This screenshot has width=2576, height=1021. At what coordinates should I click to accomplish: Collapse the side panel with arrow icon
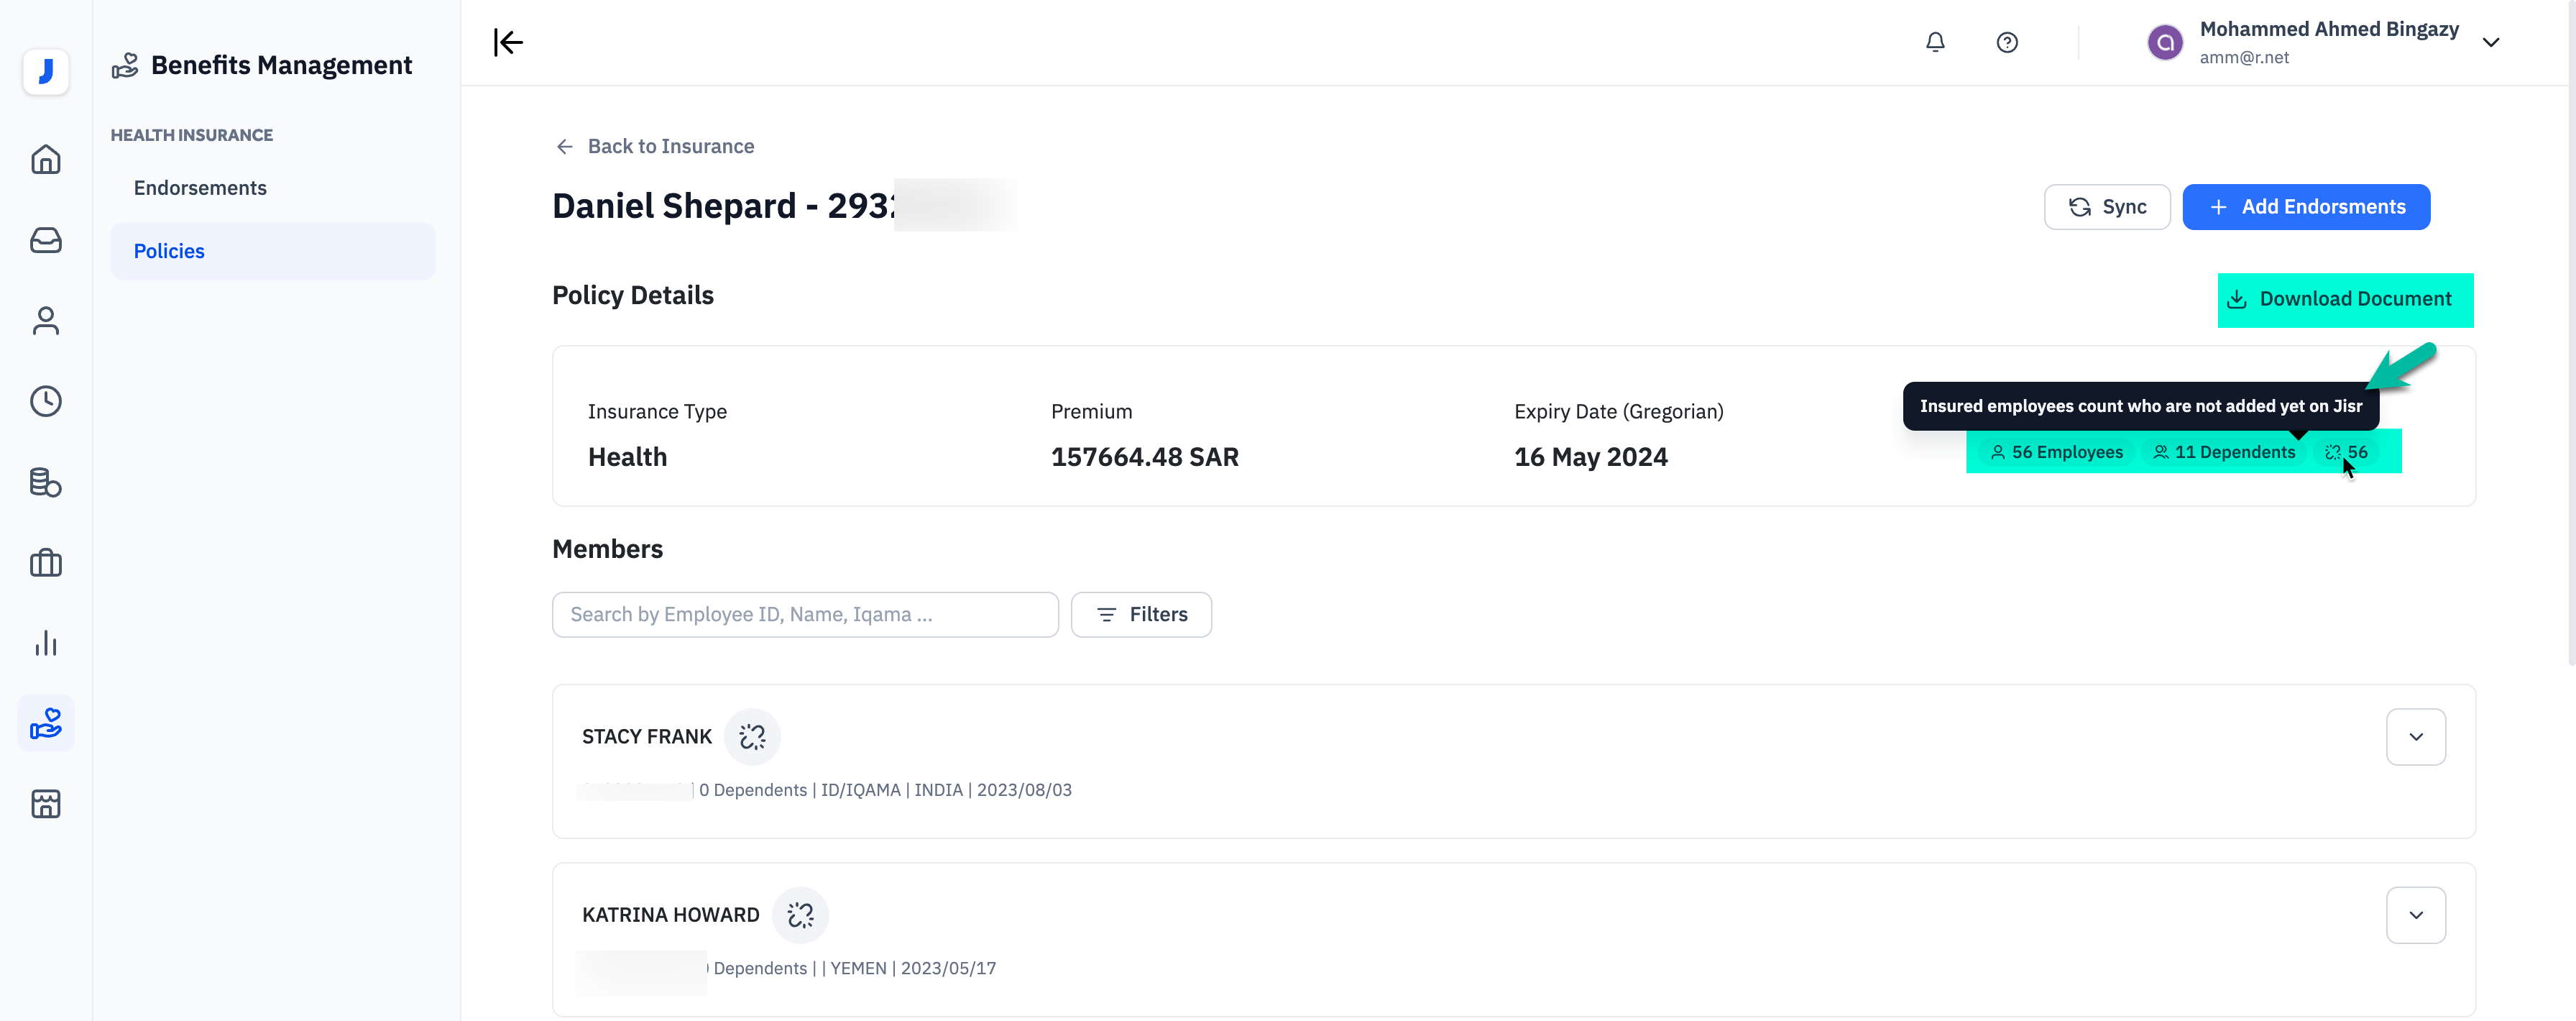coord(508,42)
